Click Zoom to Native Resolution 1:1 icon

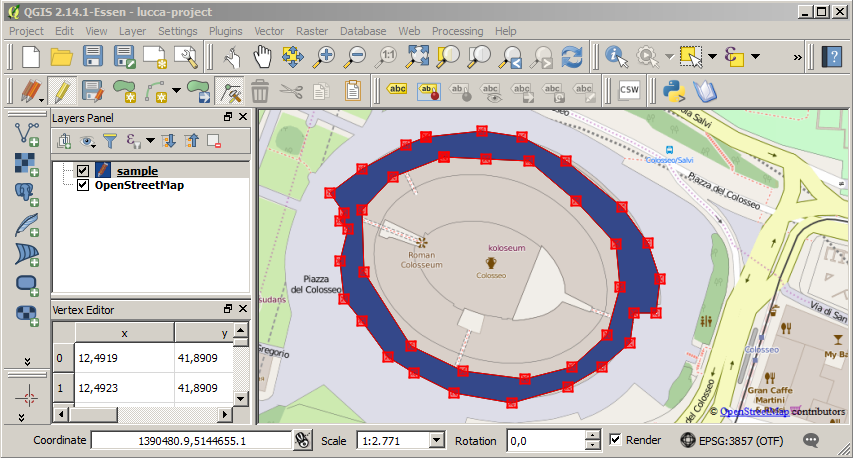click(386, 57)
